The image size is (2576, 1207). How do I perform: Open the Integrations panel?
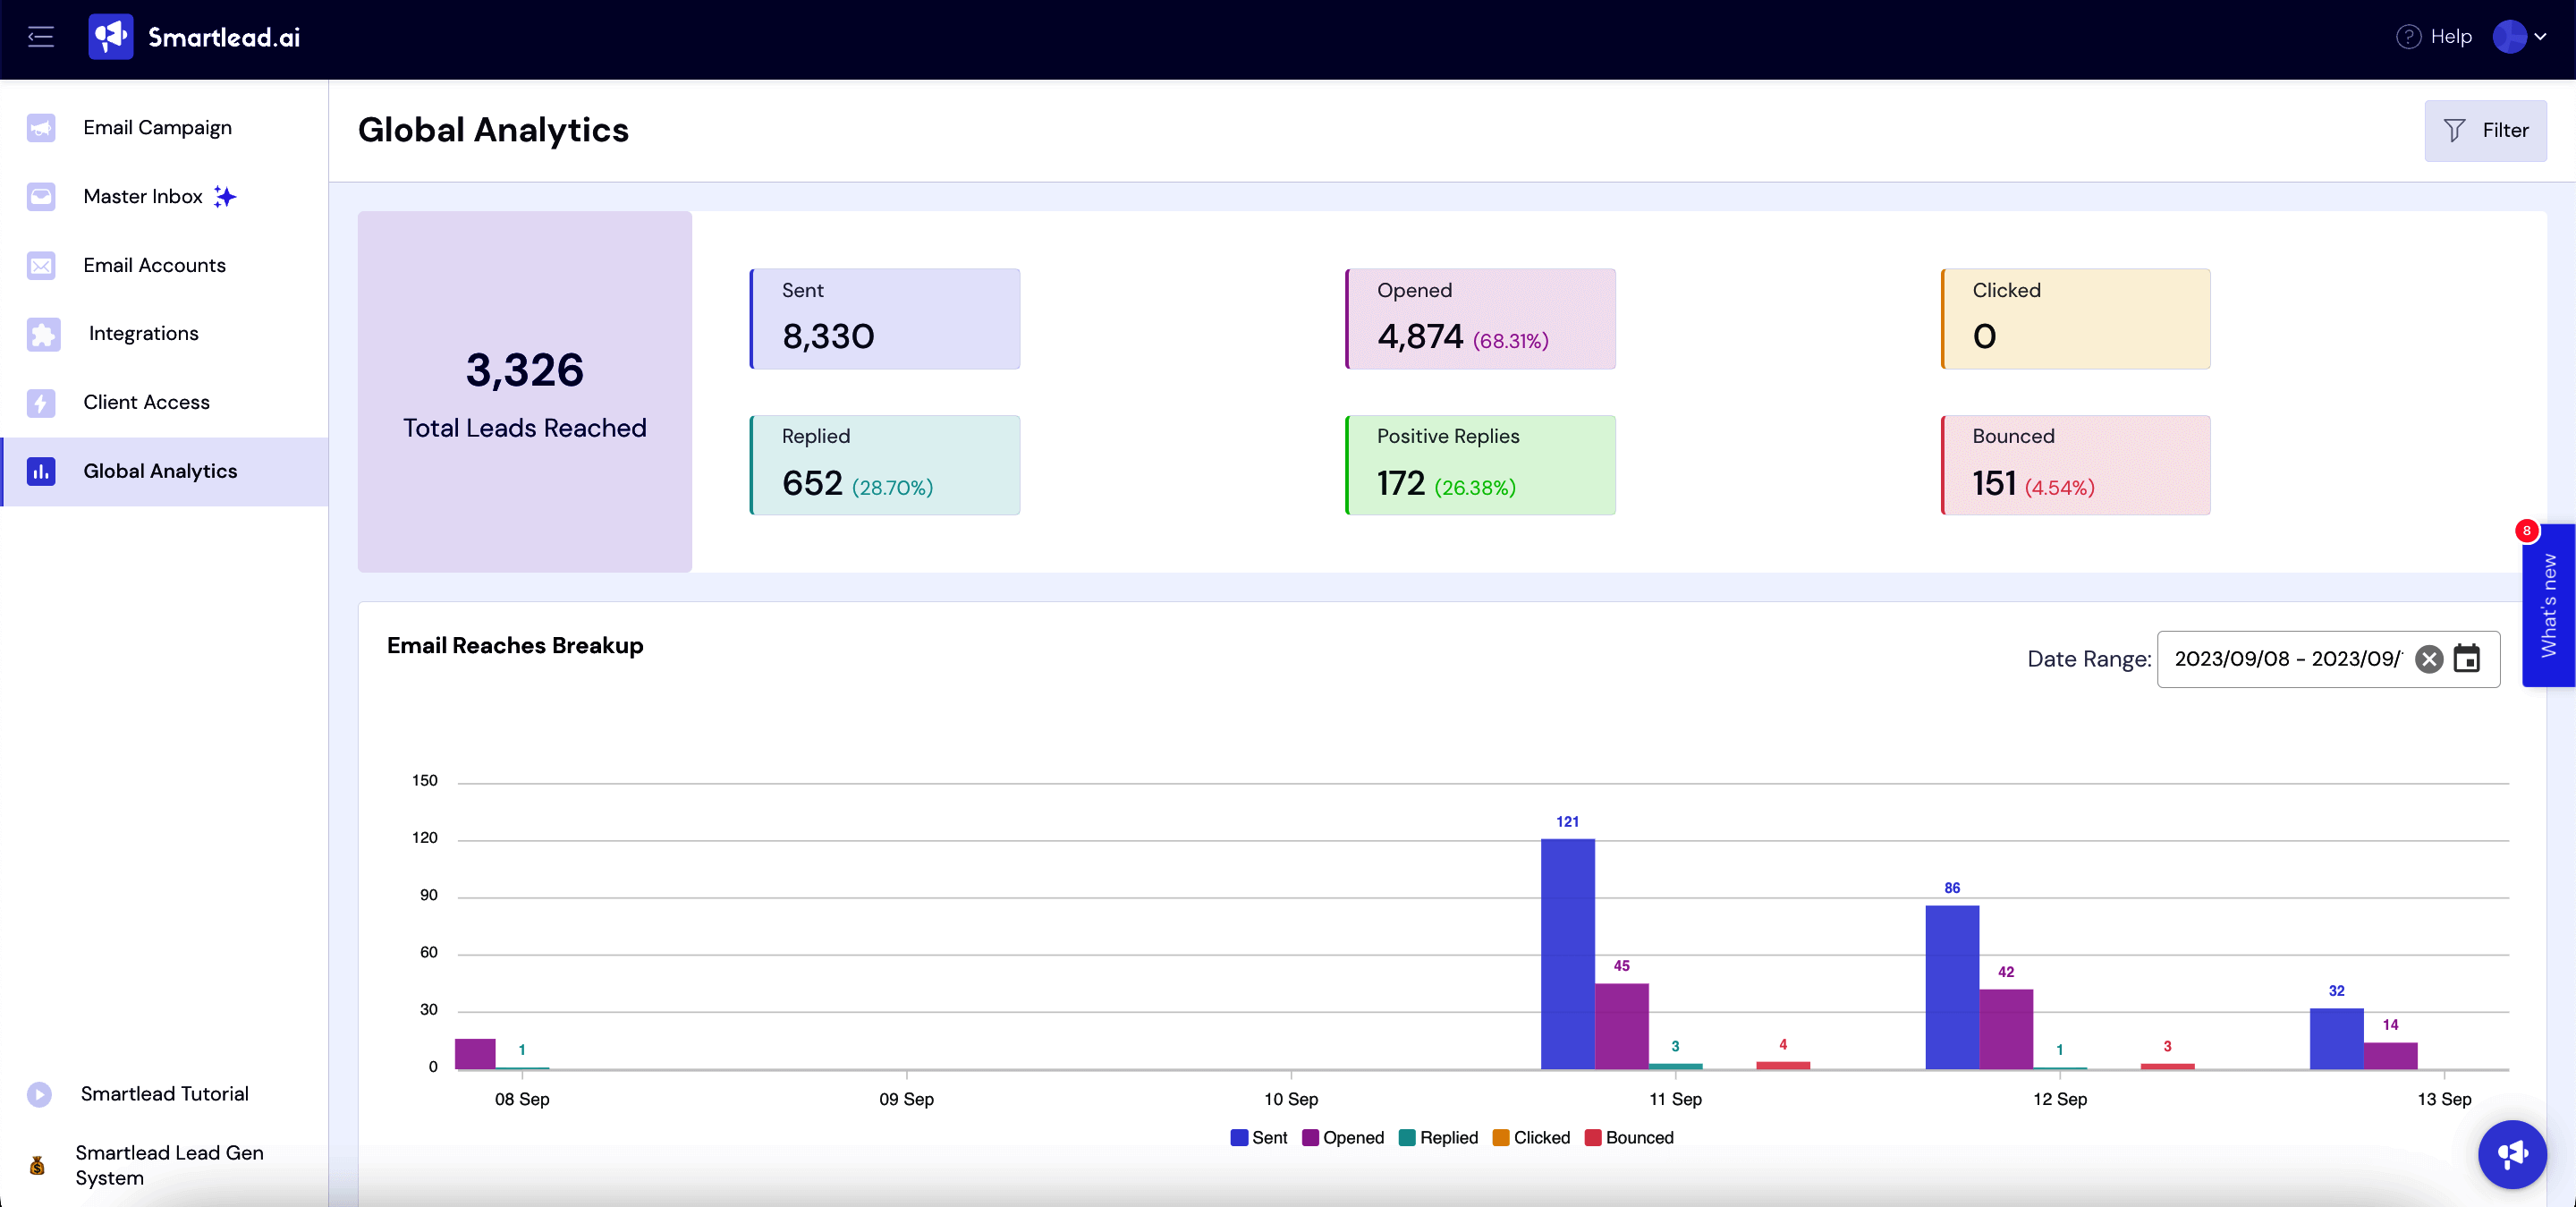pyautogui.click(x=143, y=333)
